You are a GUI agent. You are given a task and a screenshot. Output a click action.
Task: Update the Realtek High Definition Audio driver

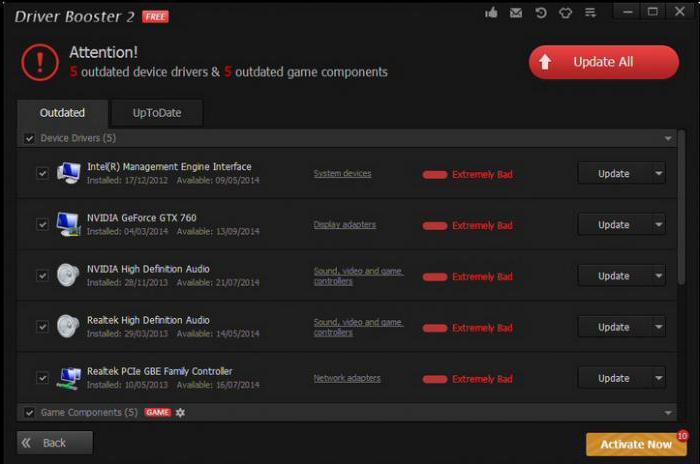tap(614, 327)
